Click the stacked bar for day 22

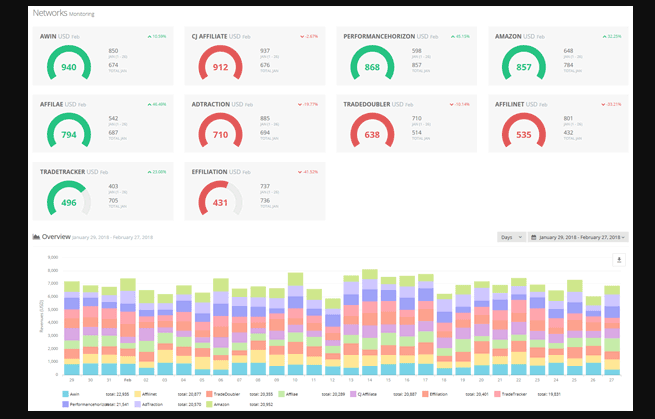coord(519,326)
